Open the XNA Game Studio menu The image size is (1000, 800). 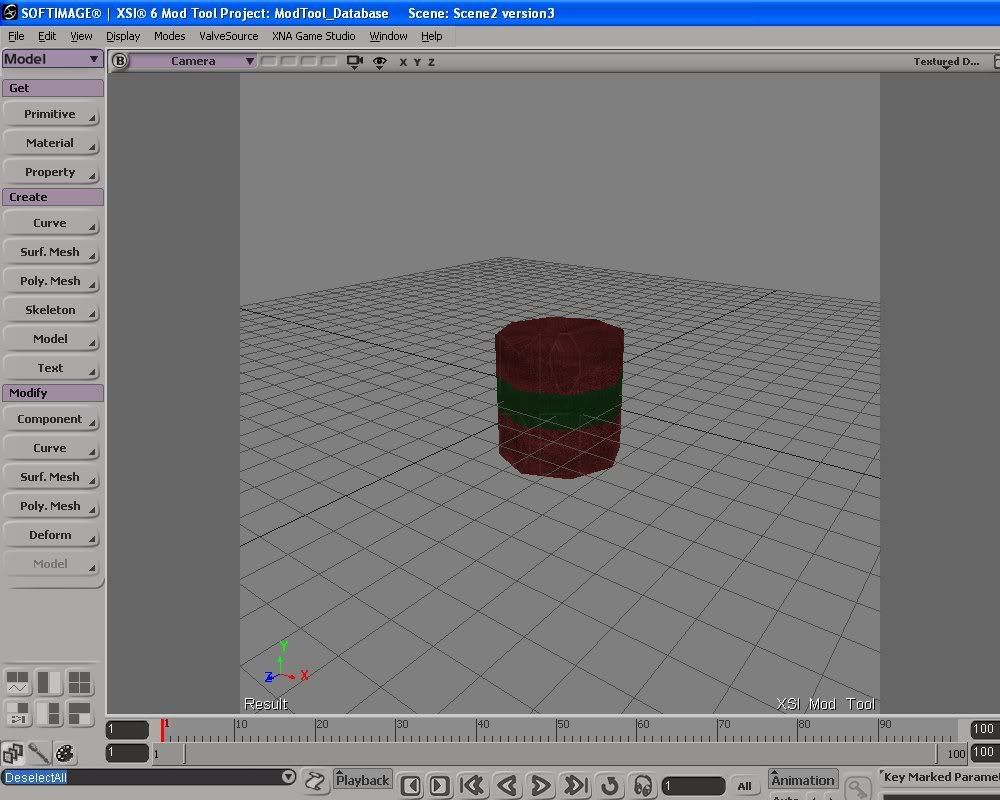314,36
